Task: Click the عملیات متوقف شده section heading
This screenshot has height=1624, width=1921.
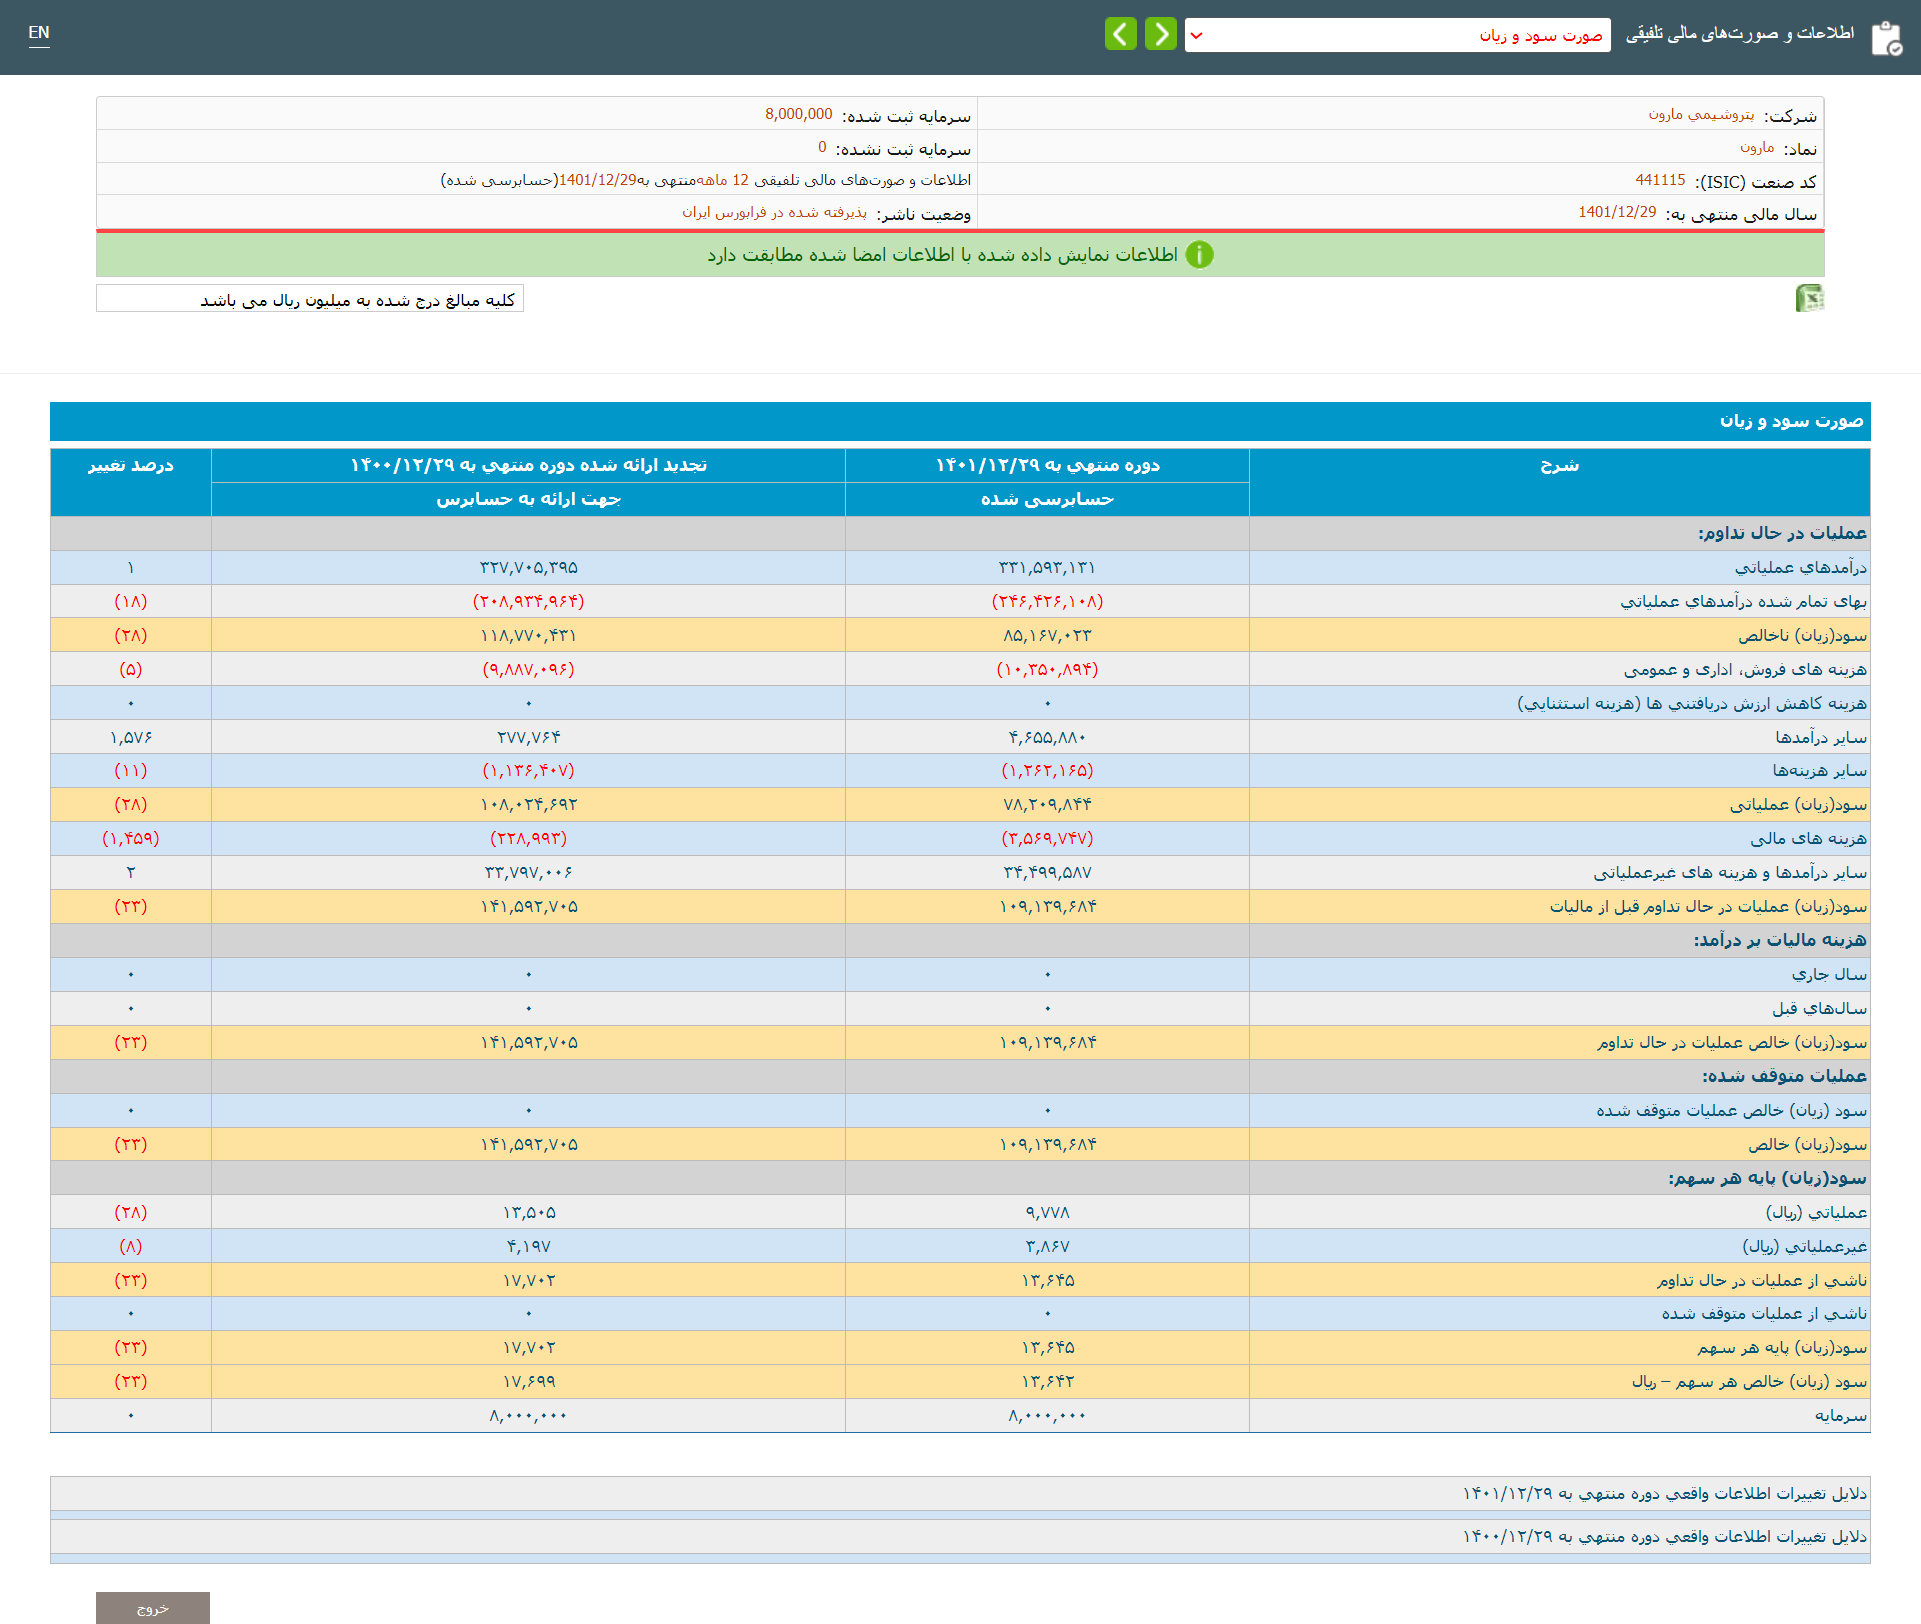Action: click(1784, 1076)
